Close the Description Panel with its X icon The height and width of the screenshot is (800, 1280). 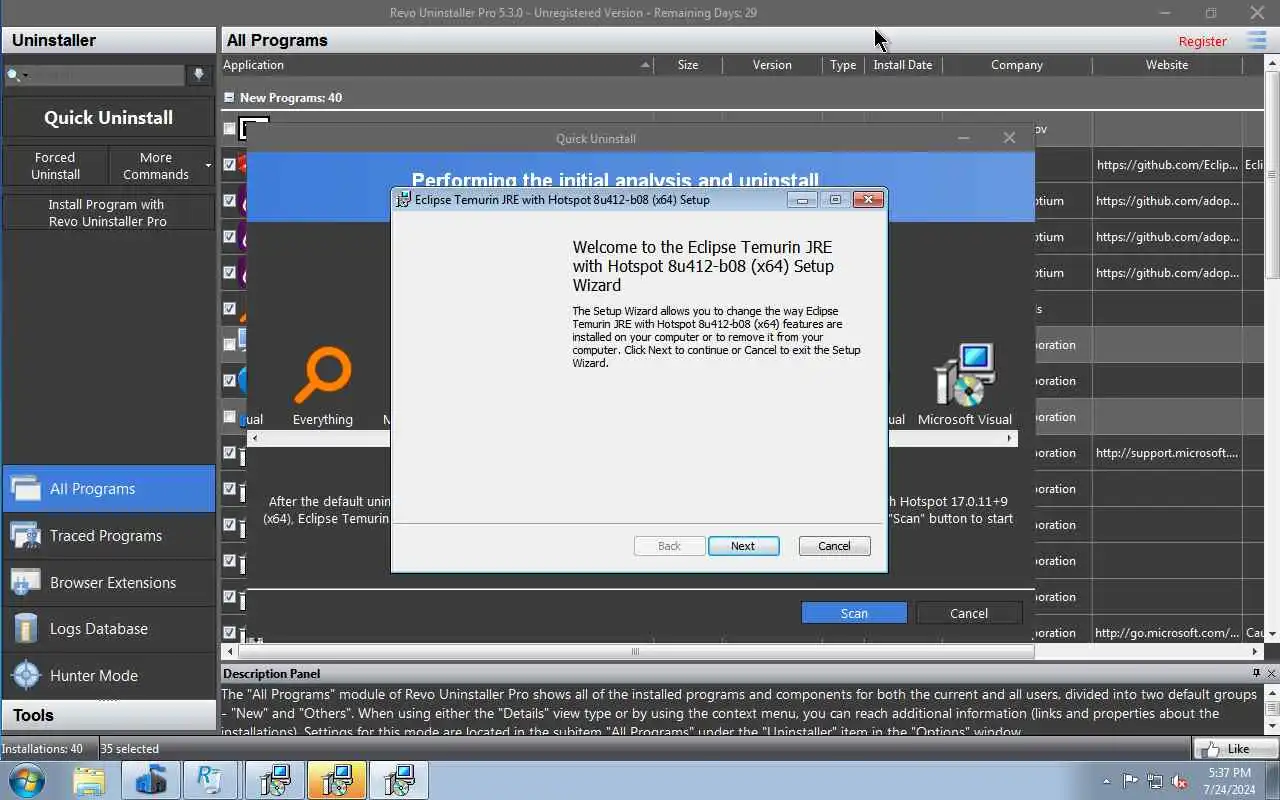pos(1271,673)
